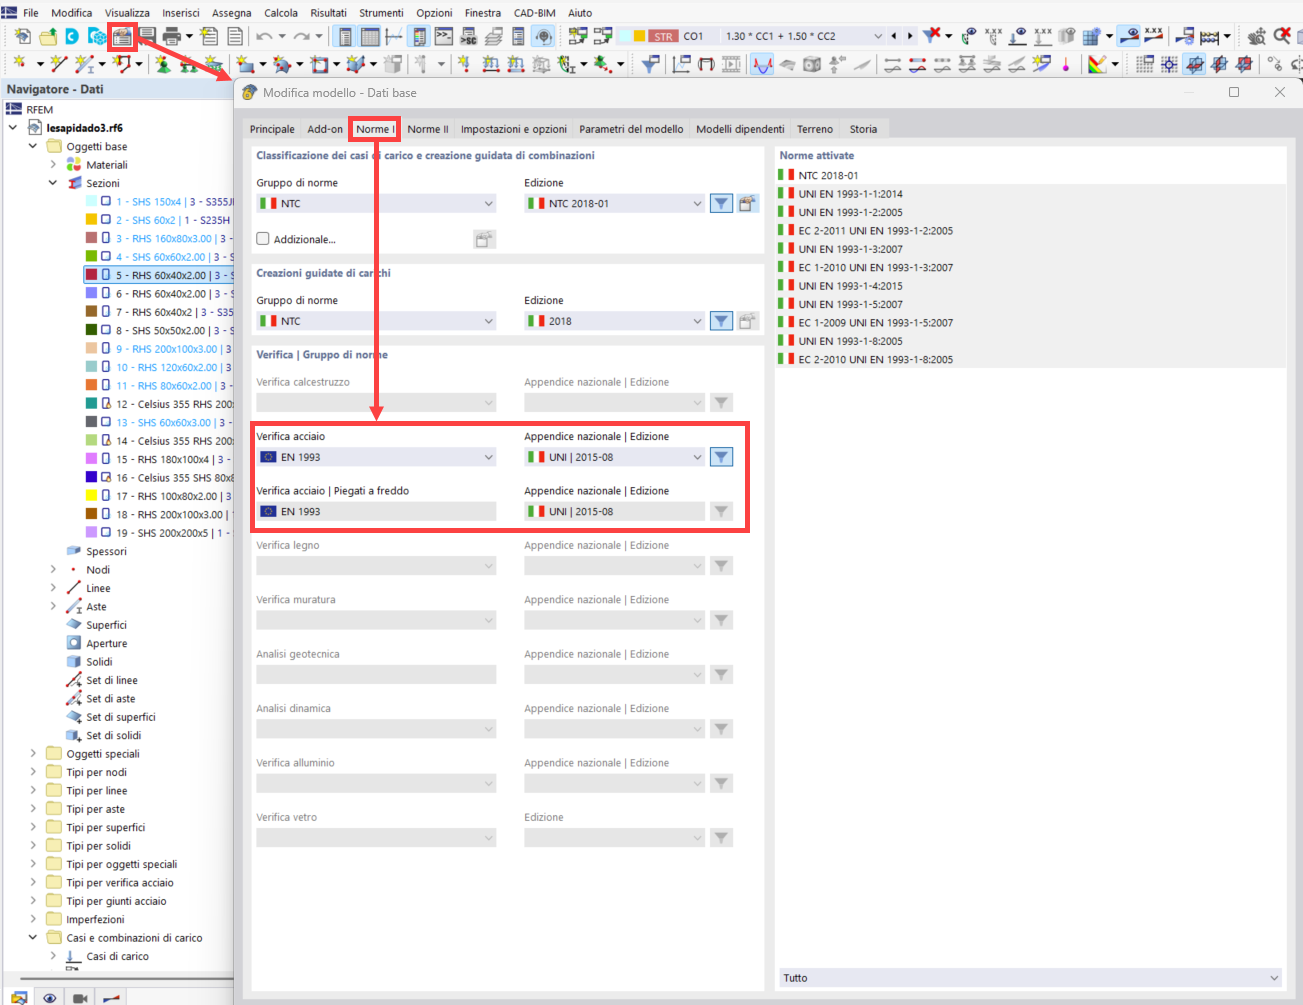
Task: Click the filter funnel beside NTC 2018-01 edition
Action: (x=721, y=203)
